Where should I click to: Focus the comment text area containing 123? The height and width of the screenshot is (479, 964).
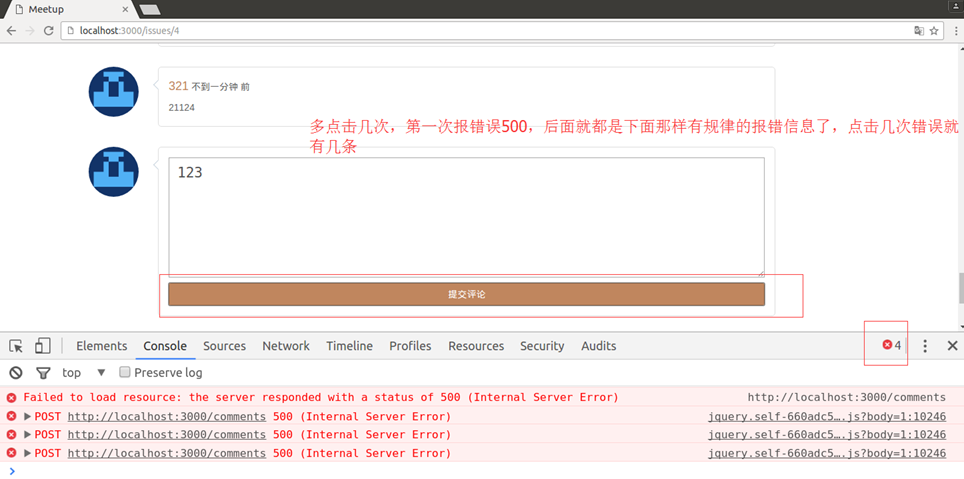[467, 217]
